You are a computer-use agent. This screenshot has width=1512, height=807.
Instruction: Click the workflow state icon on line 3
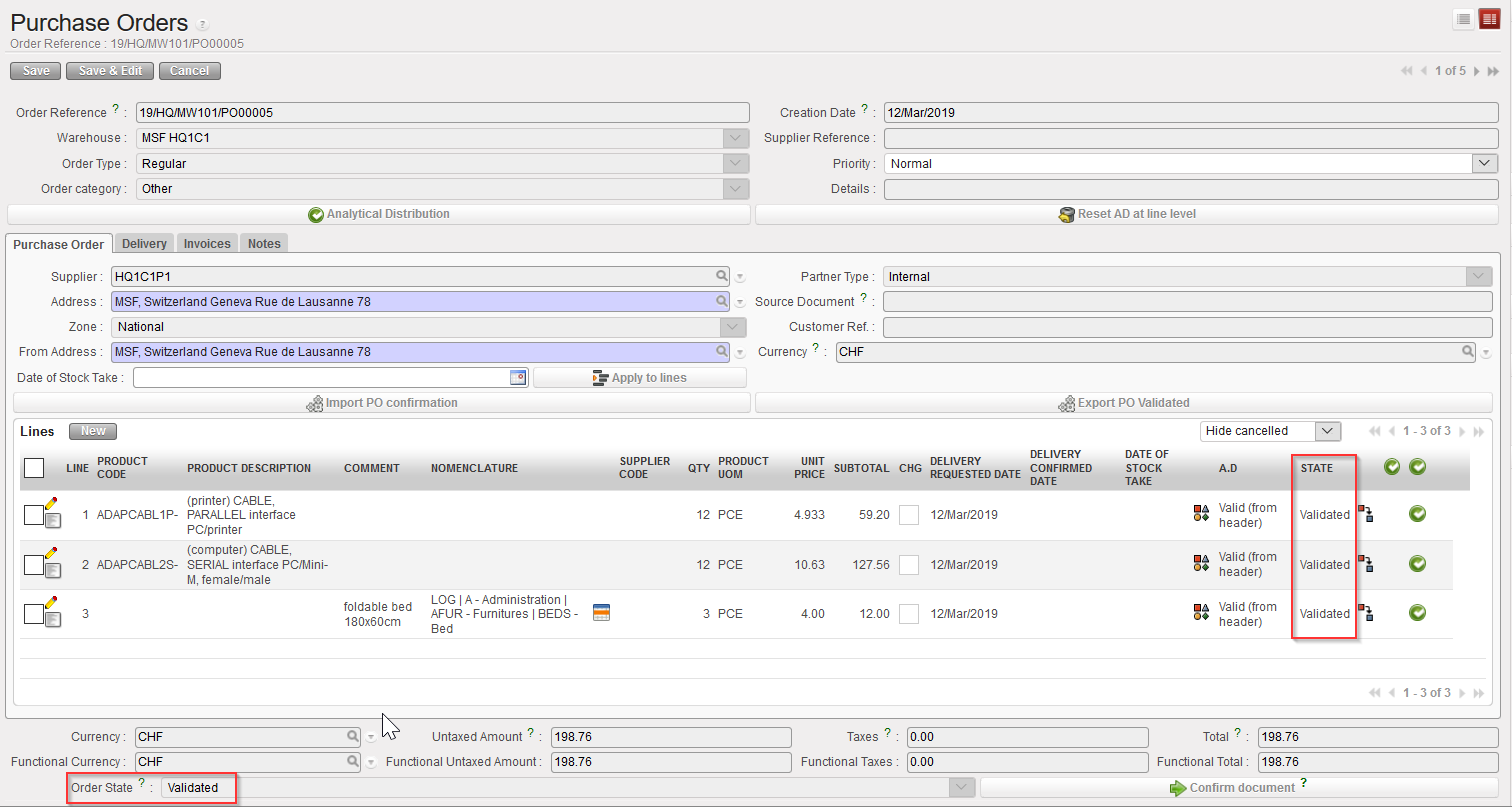click(1365, 613)
